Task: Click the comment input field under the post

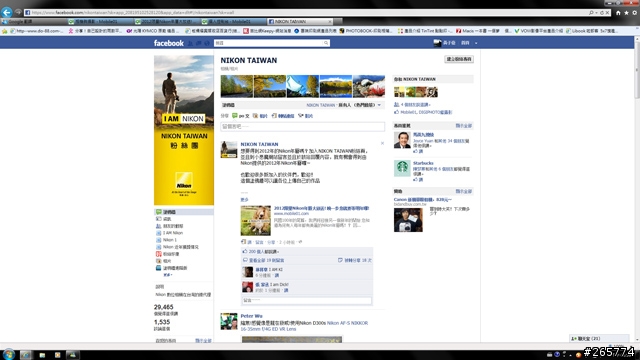Action: pyautogui.click(x=307, y=300)
